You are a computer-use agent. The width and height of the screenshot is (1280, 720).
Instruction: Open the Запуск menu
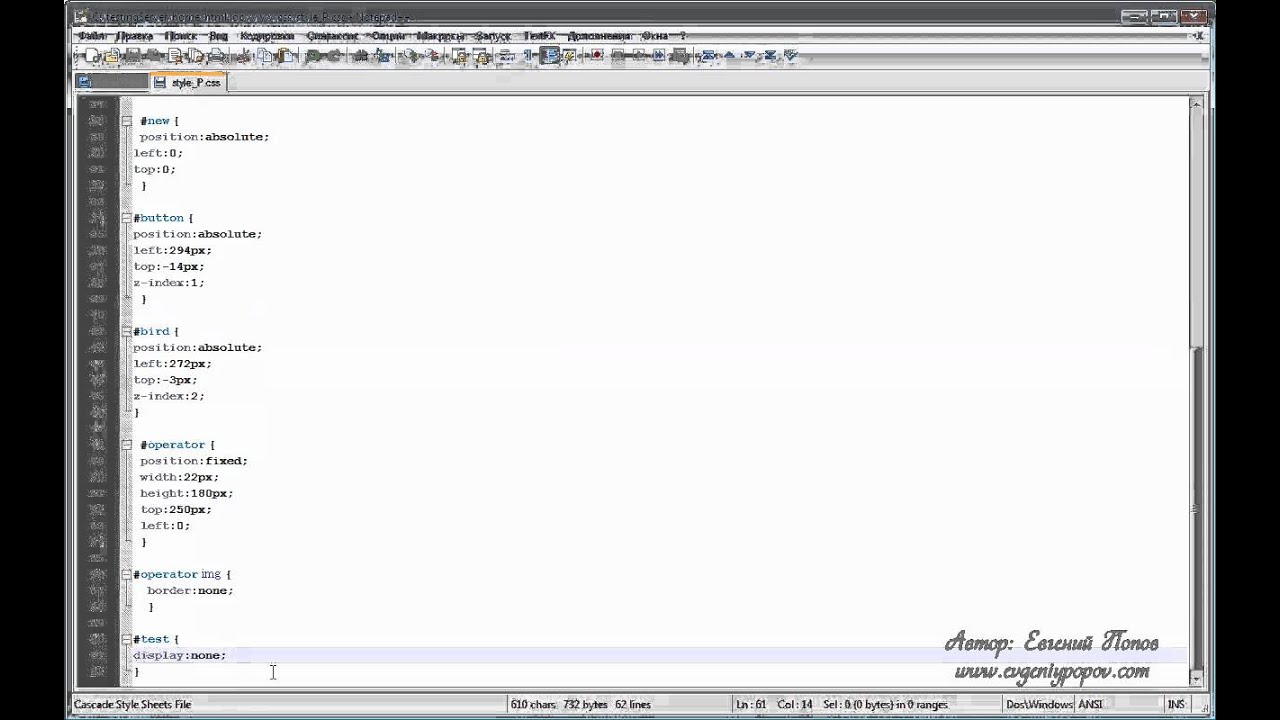click(492, 36)
